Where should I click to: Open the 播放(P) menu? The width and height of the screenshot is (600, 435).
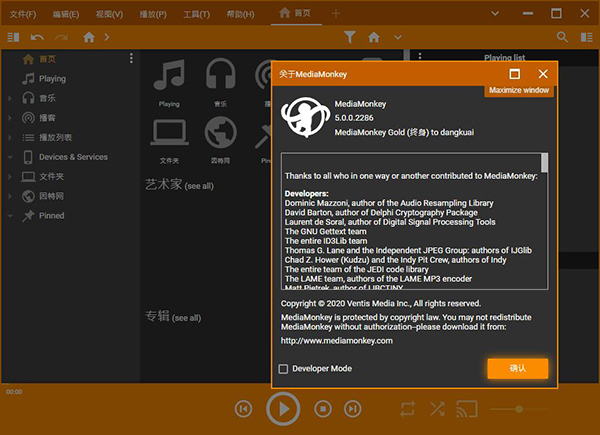[x=153, y=14]
